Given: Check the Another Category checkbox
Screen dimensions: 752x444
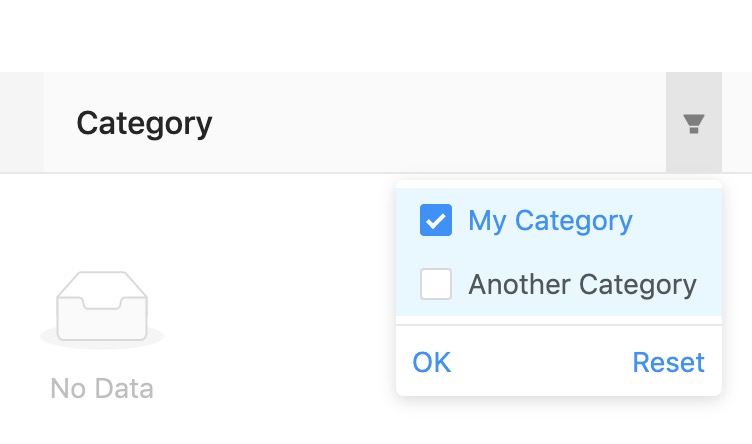Looking at the screenshot, I should click(x=436, y=285).
